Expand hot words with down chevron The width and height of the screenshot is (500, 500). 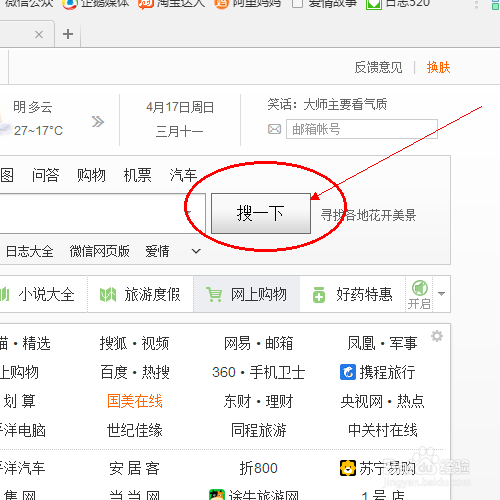point(196,251)
